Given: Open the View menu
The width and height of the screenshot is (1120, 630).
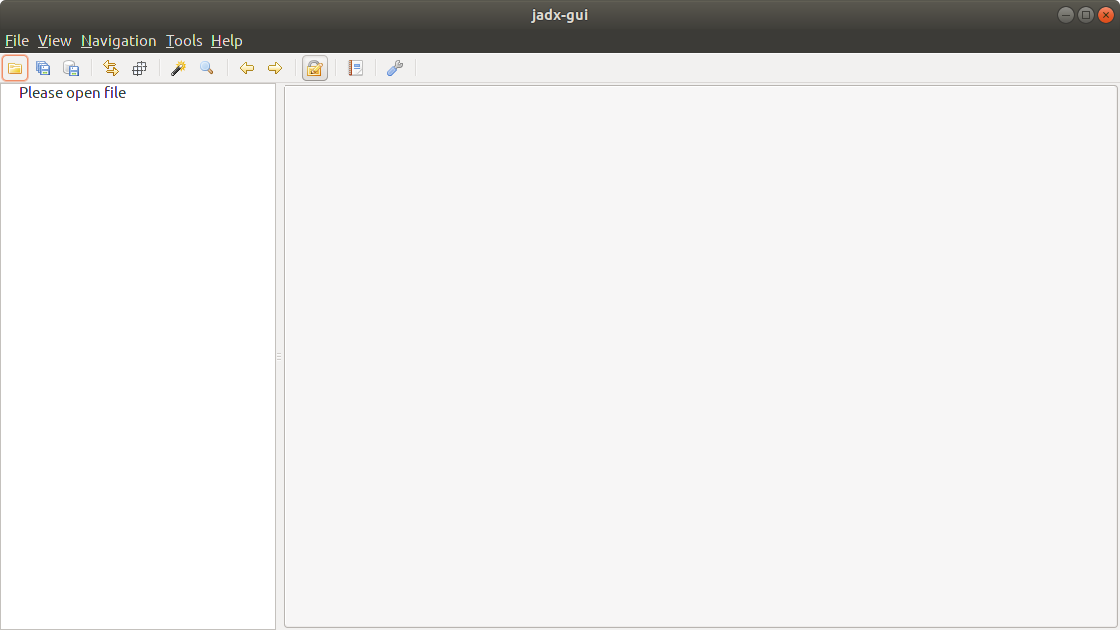Looking at the screenshot, I should (54, 40).
